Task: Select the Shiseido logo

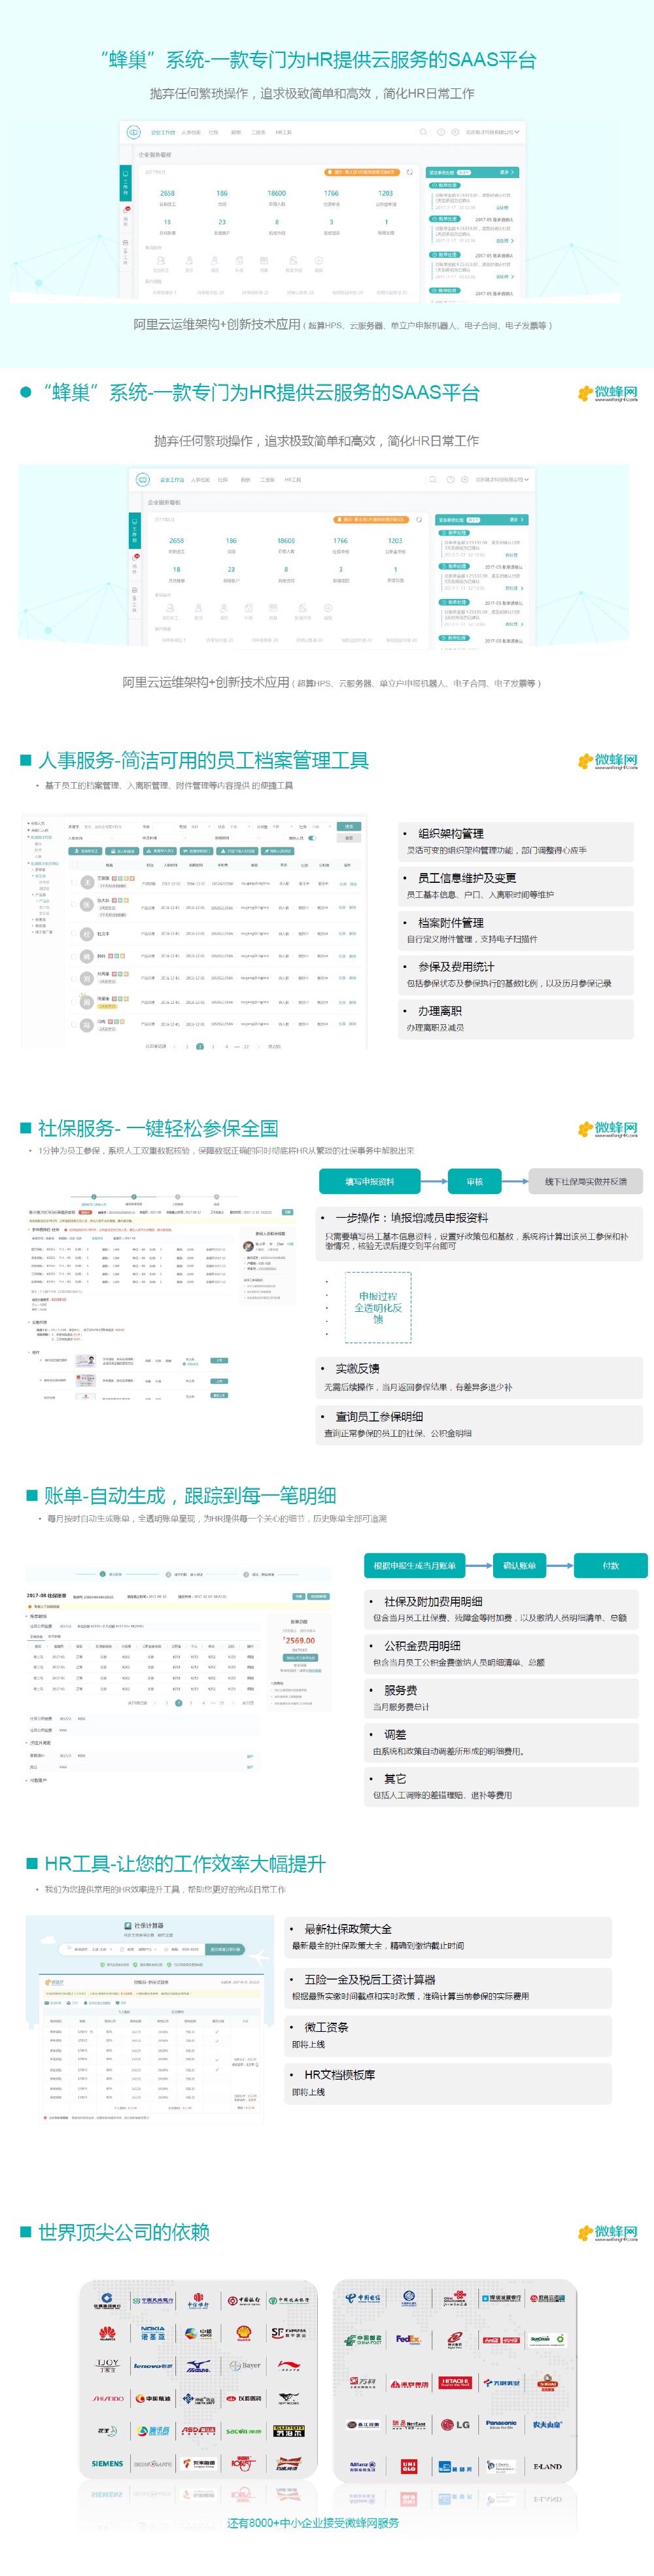Action: coord(108,2398)
